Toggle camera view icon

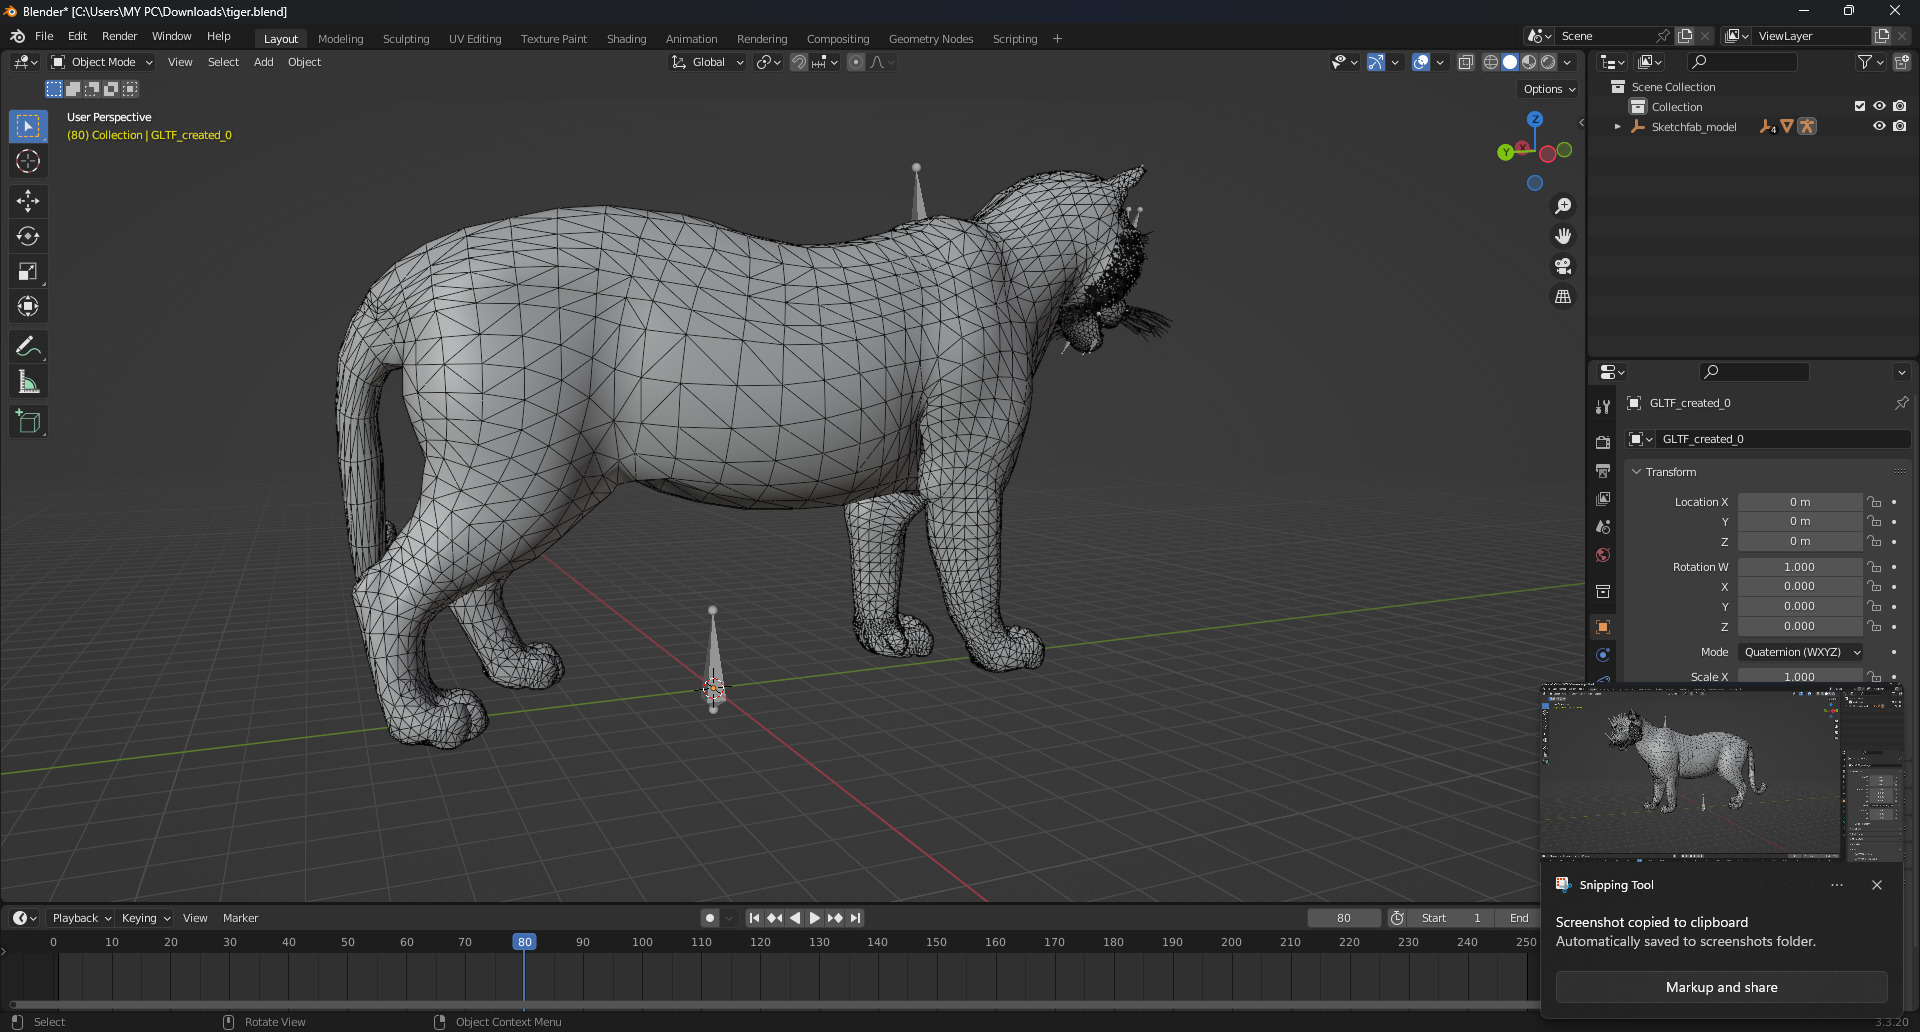(x=1563, y=266)
